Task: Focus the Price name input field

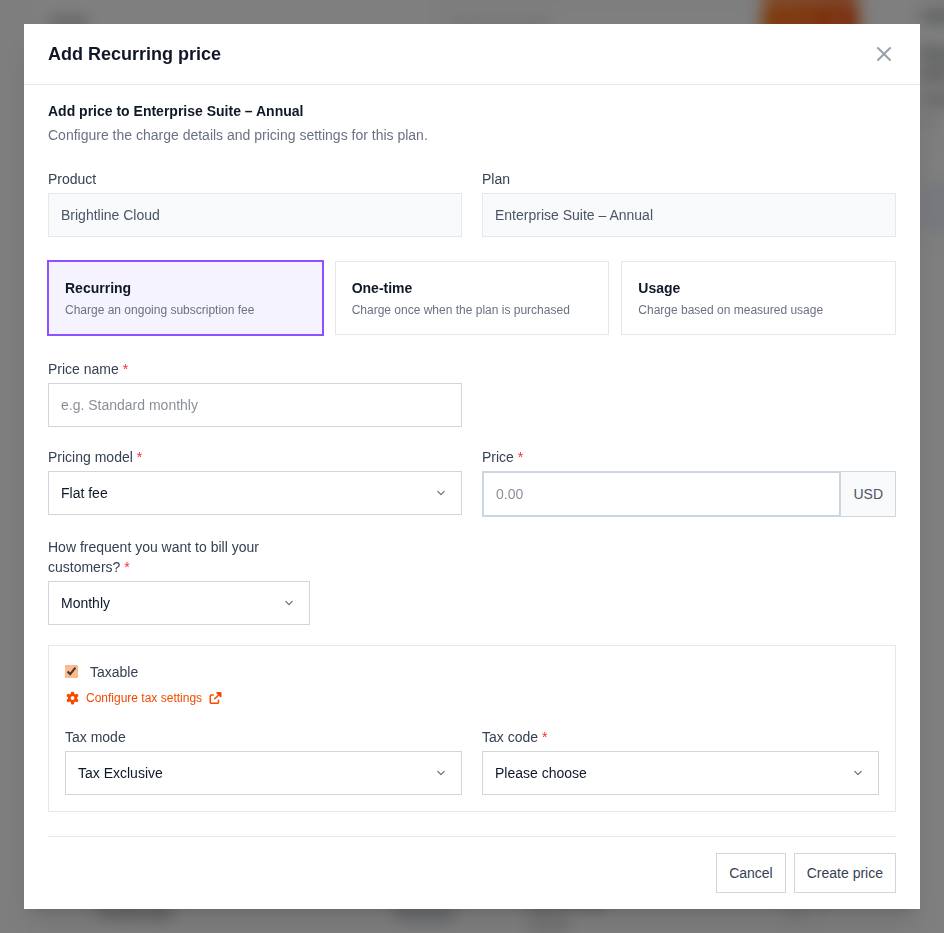Action: tap(255, 405)
